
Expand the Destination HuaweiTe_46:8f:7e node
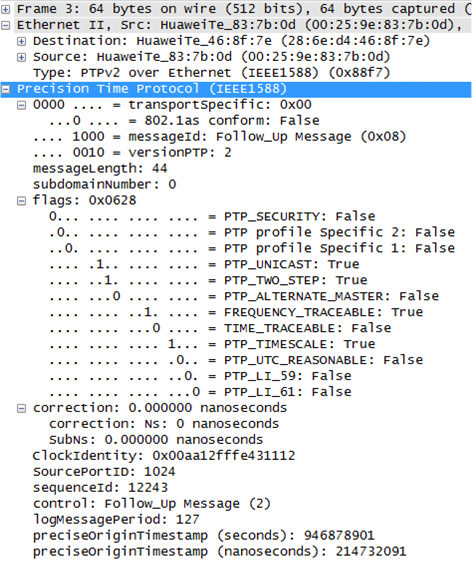coord(22,41)
